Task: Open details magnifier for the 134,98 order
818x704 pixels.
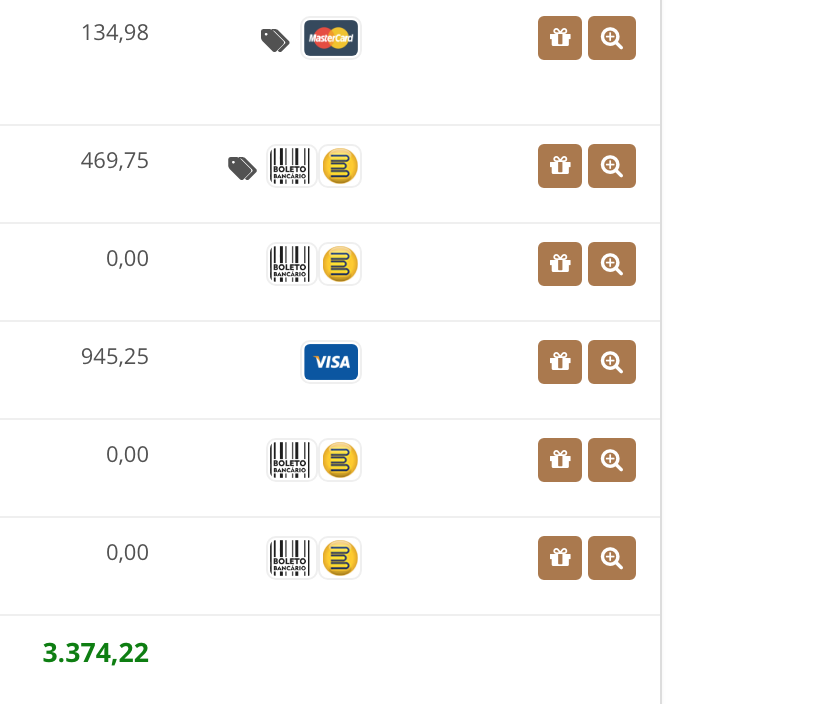Action: pos(612,38)
